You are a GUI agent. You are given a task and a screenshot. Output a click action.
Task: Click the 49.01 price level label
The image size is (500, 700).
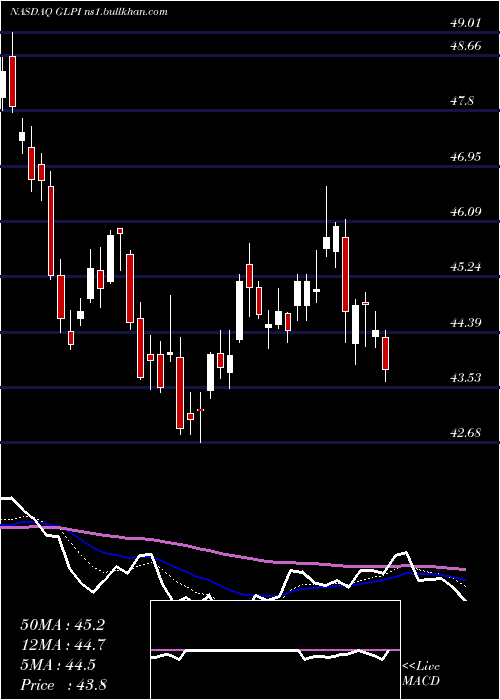pos(466,23)
